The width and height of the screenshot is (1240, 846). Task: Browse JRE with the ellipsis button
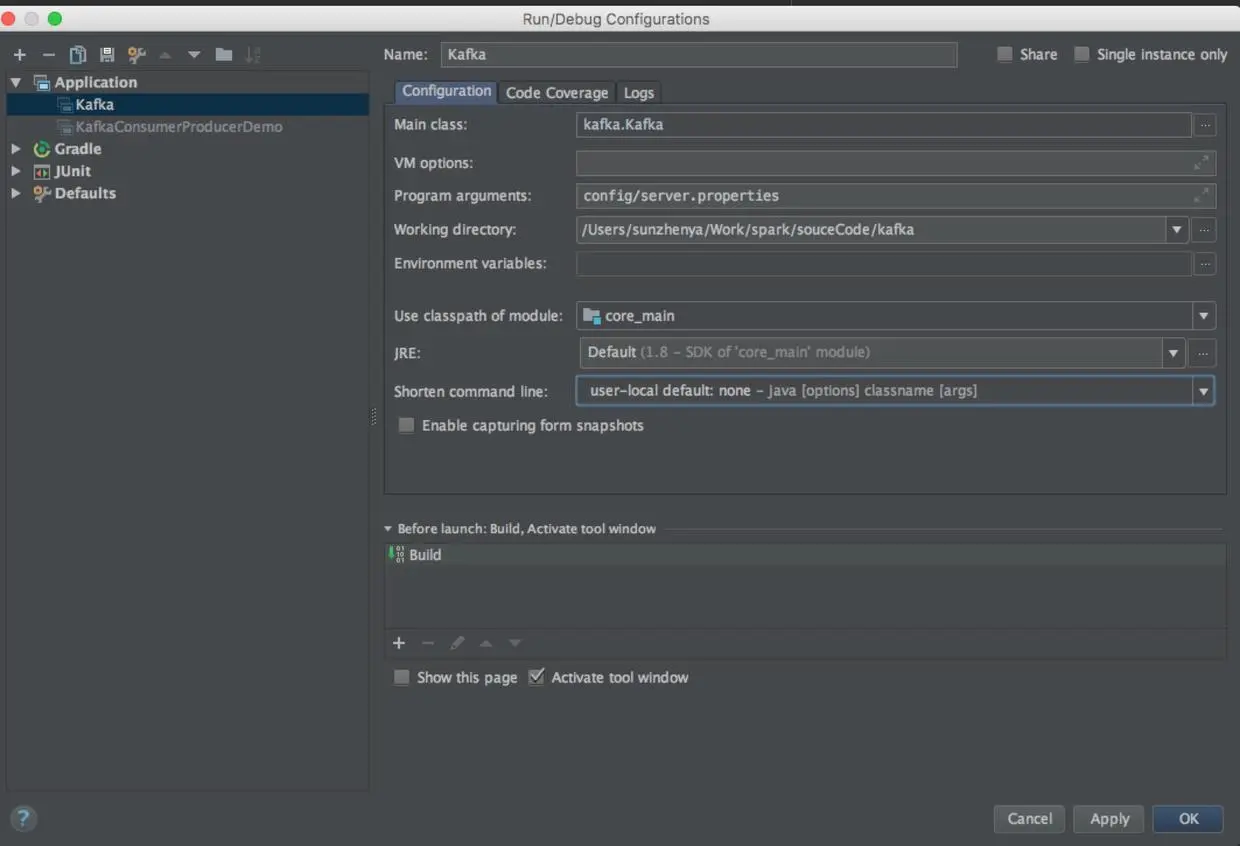[x=1205, y=352]
